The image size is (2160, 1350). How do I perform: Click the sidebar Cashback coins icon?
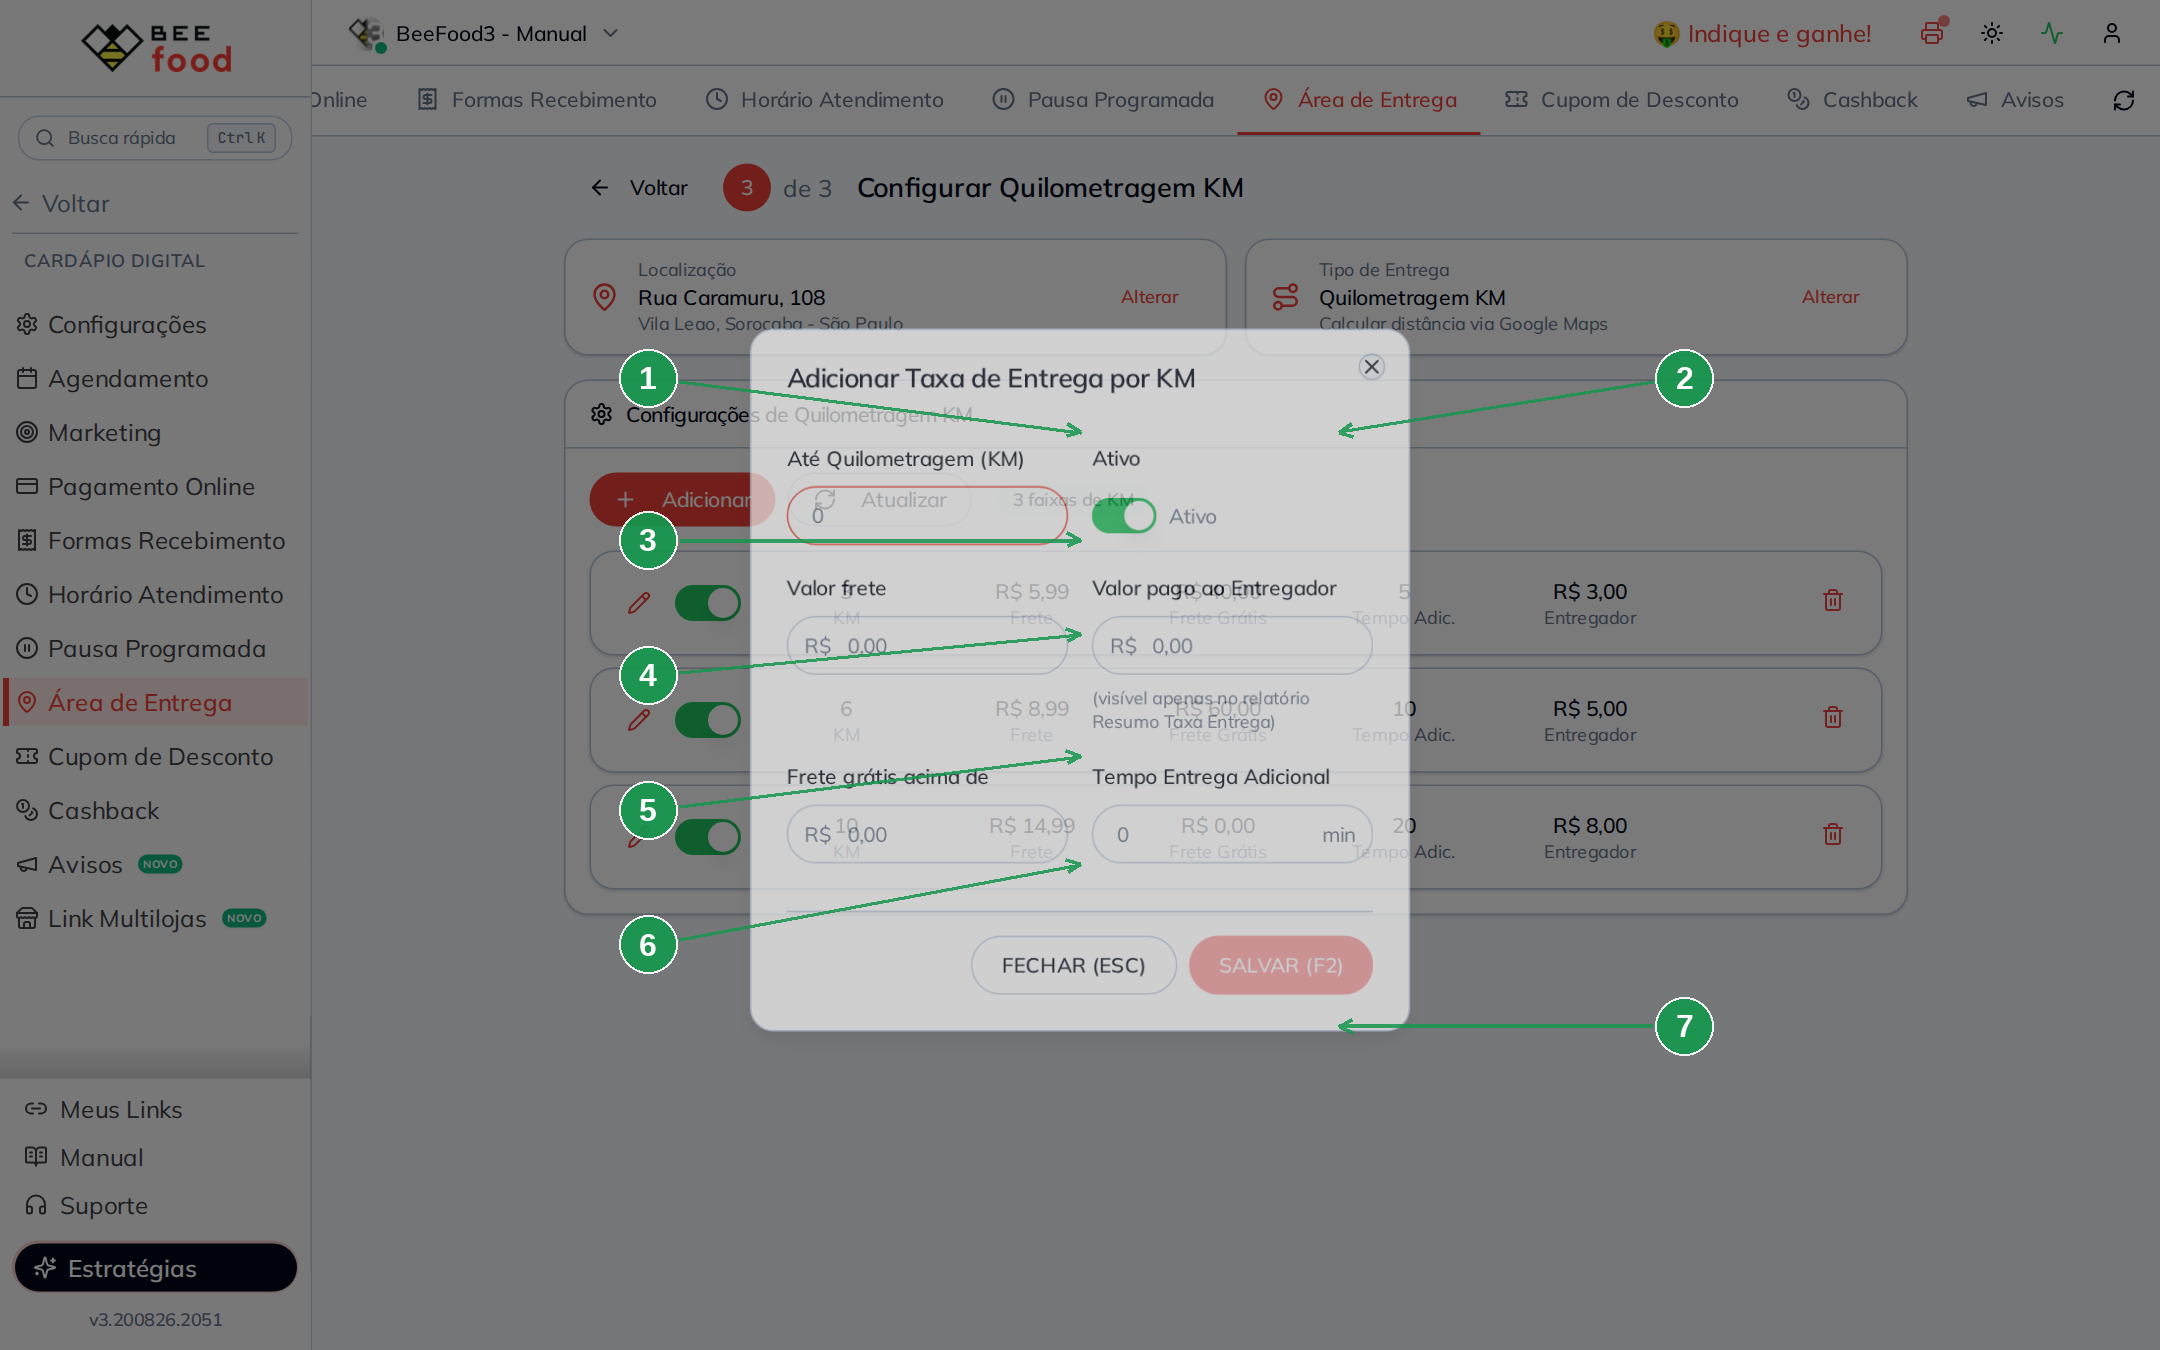coord(27,810)
